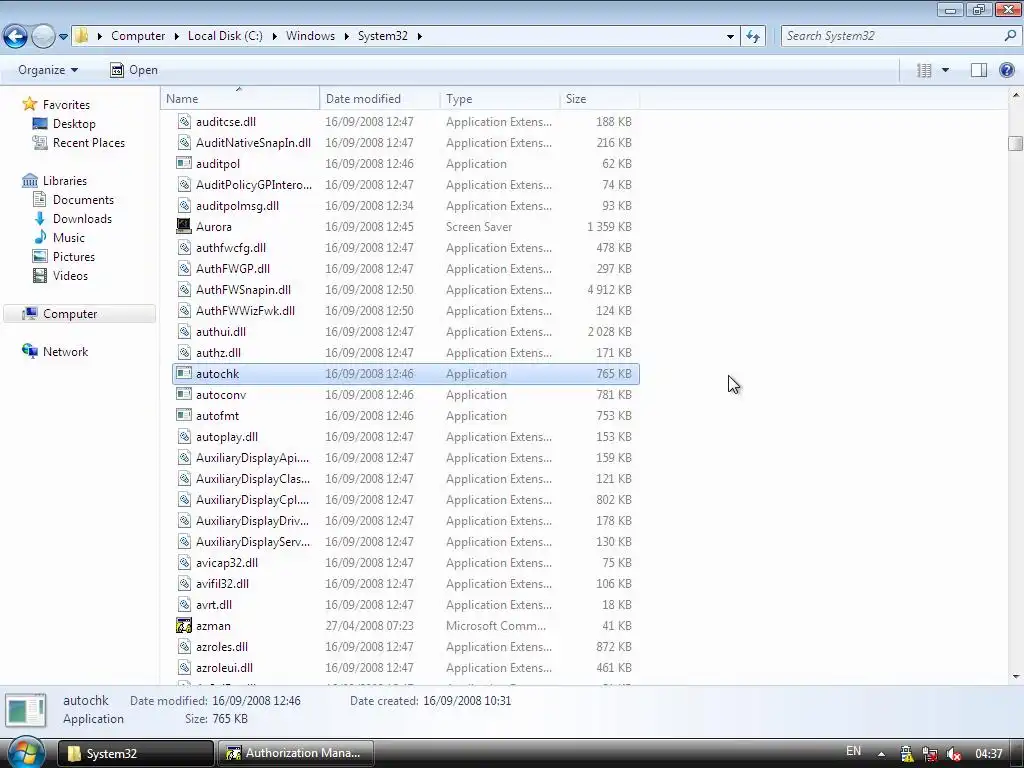Select file autoplay.dll
This screenshot has height=768, width=1024.
click(406, 437)
